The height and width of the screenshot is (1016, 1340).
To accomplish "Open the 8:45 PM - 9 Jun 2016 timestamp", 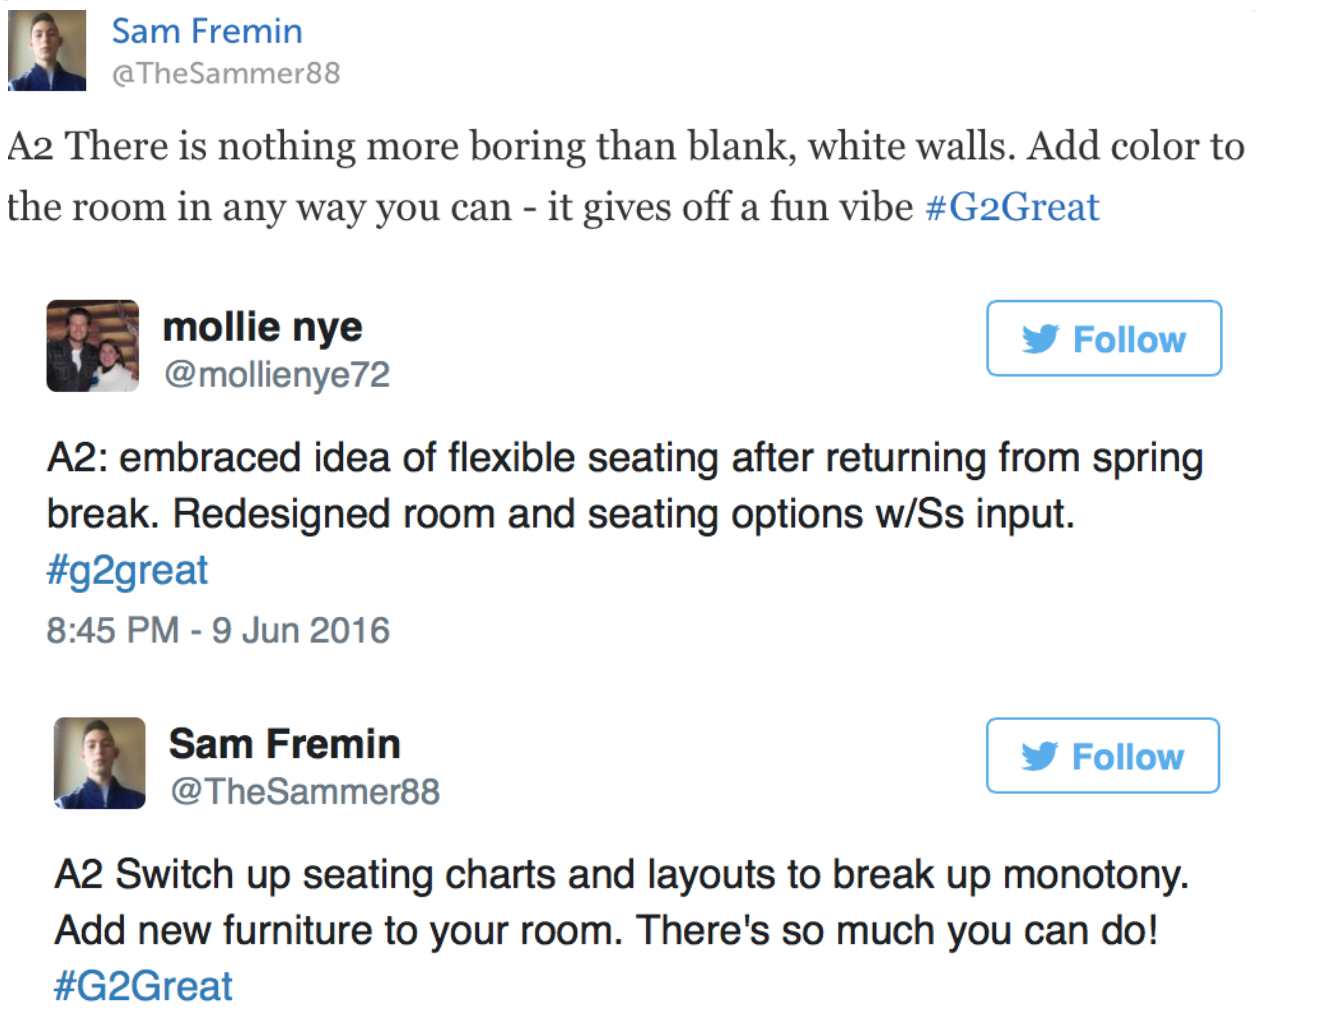I will [x=218, y=630].
